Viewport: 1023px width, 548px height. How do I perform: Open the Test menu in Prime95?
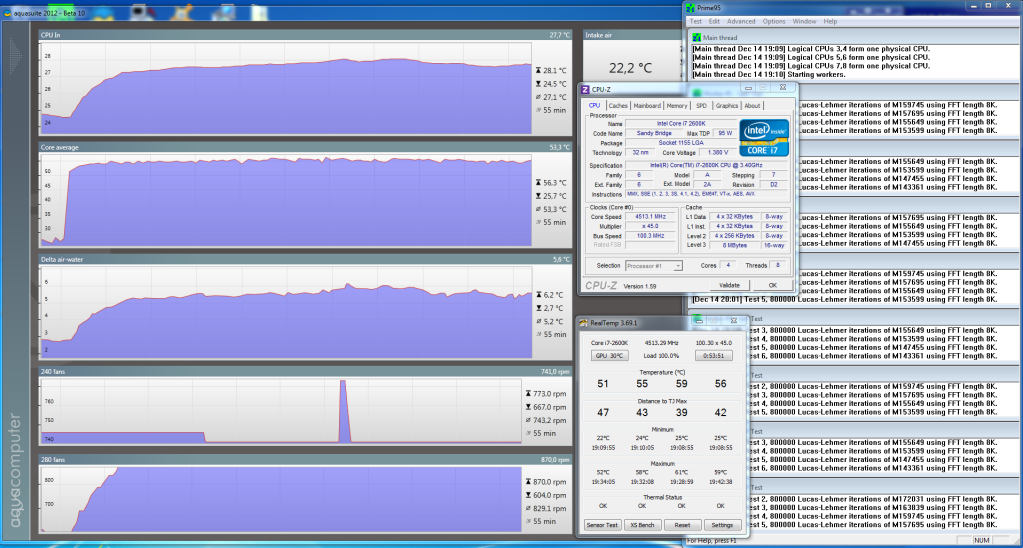[695, 22]
